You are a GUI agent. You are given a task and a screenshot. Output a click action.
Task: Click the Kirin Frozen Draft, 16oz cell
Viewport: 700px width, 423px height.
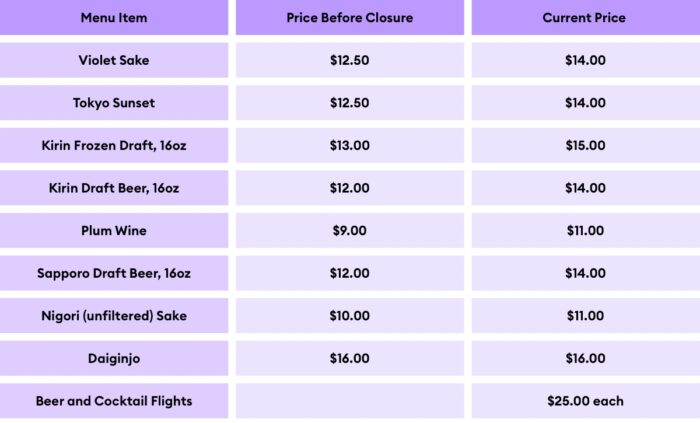coord(113,146)
